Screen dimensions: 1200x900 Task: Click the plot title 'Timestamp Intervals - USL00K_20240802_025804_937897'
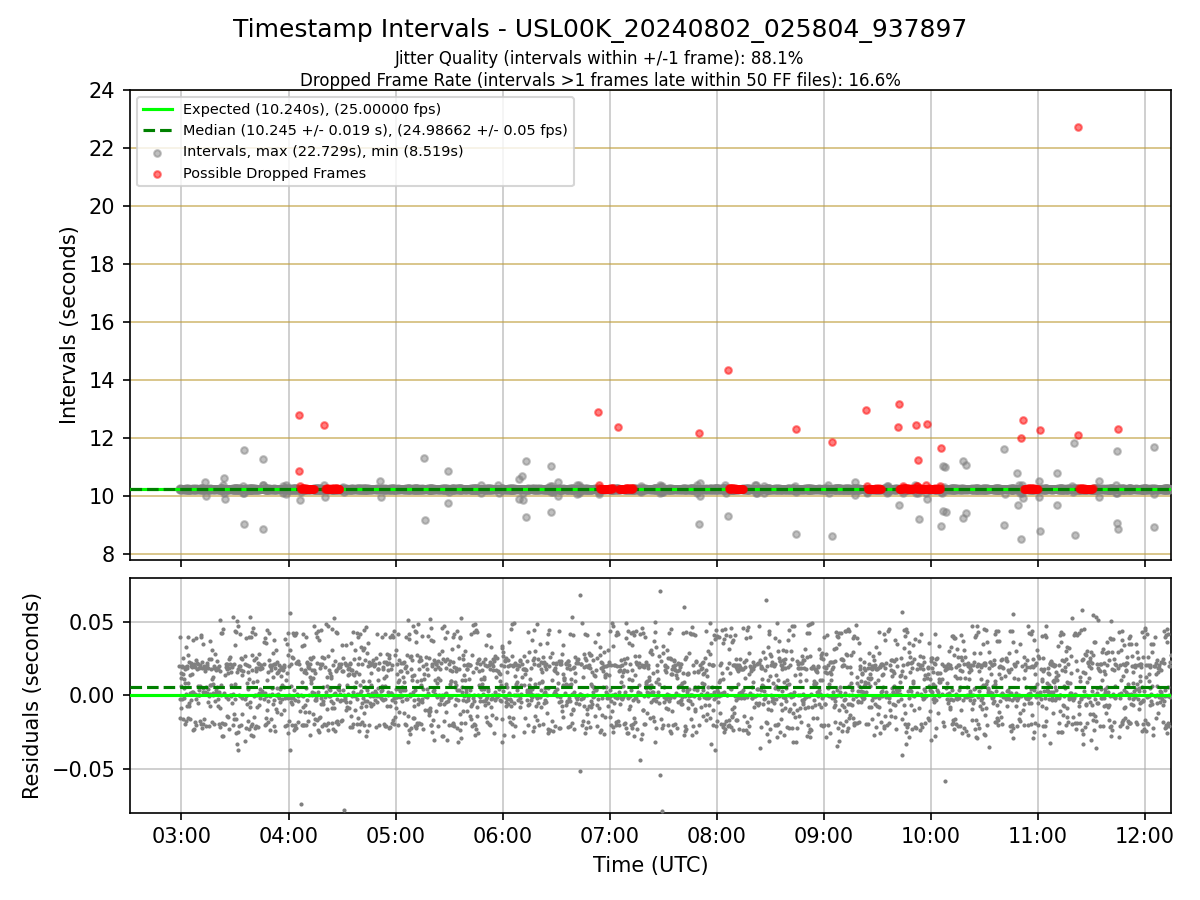tap(600, 29)
